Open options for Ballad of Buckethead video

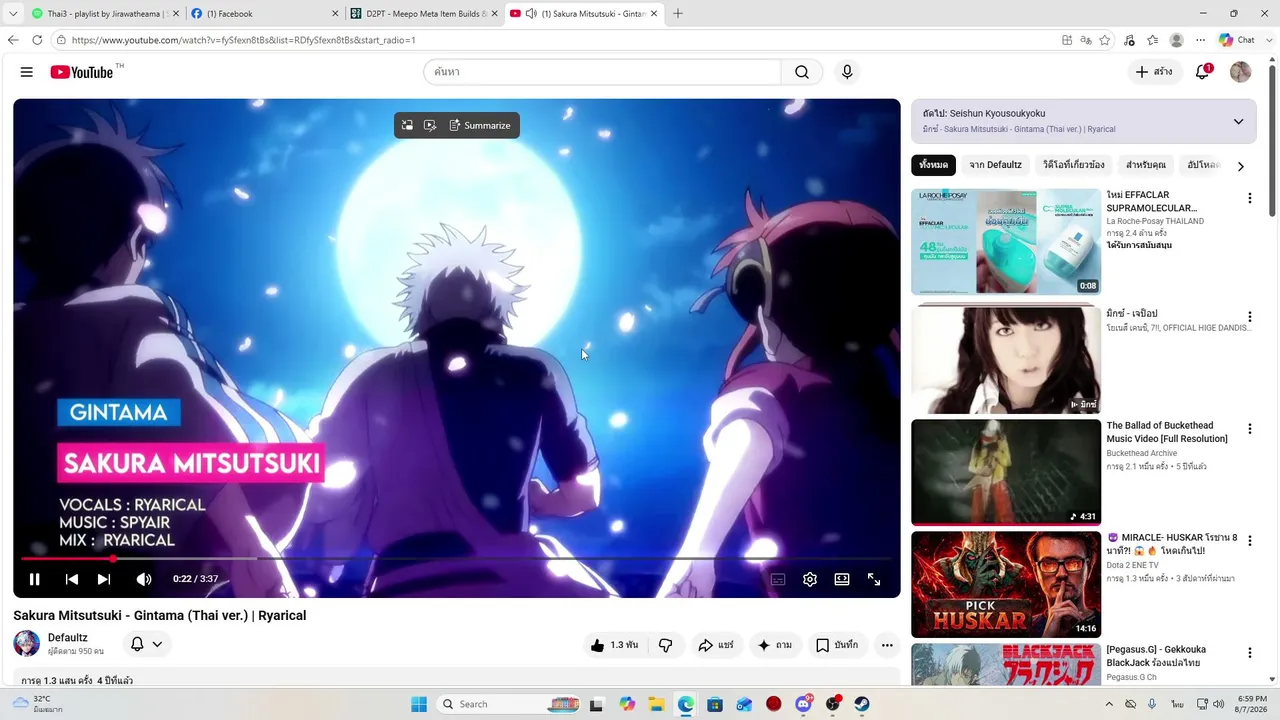1249,430
